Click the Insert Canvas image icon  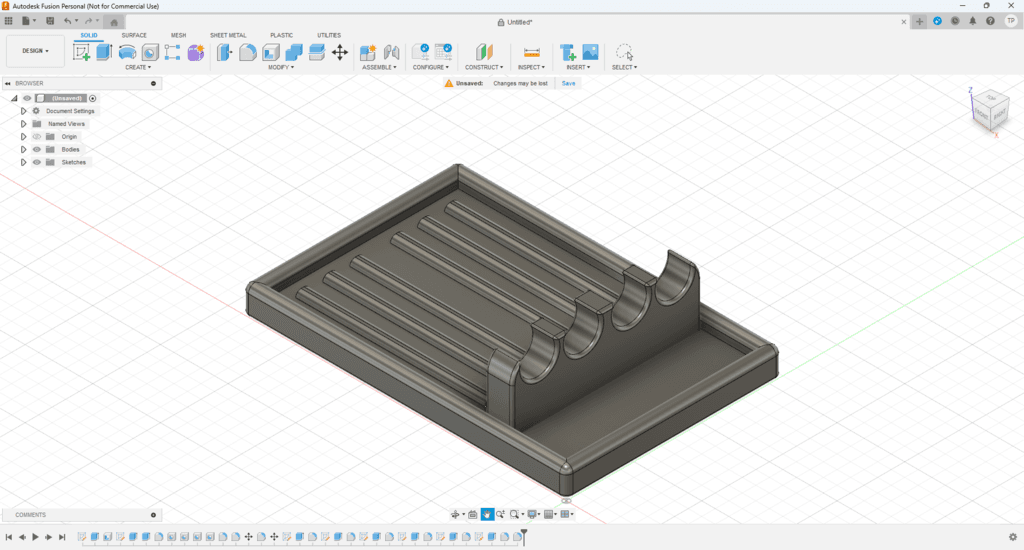click(x=590, y=52)
